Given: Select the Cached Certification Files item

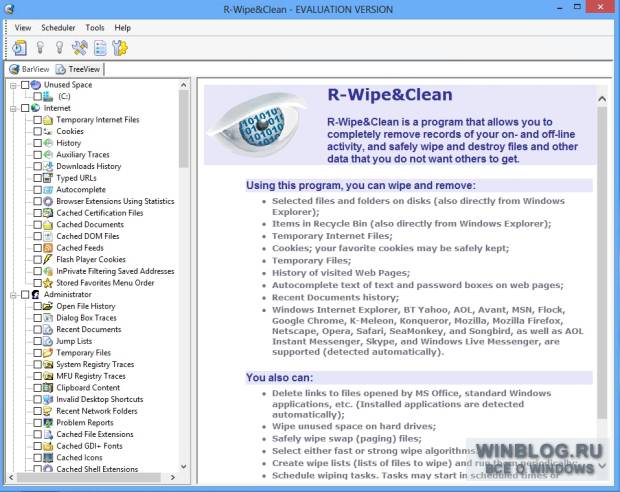Looking at the screenshot, I should click(100, 213).
